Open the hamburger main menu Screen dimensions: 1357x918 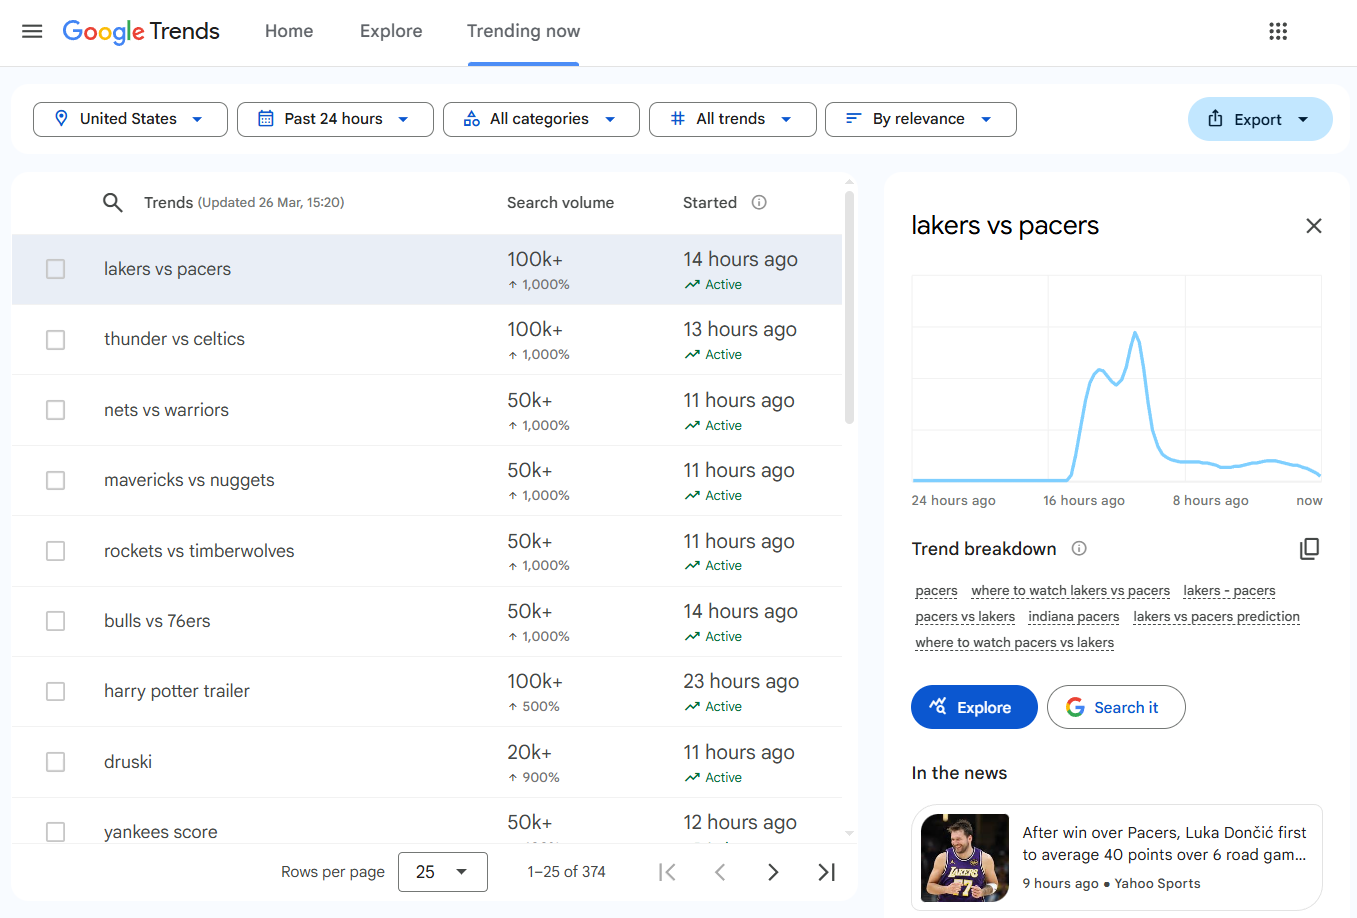(x=32, y=31)
